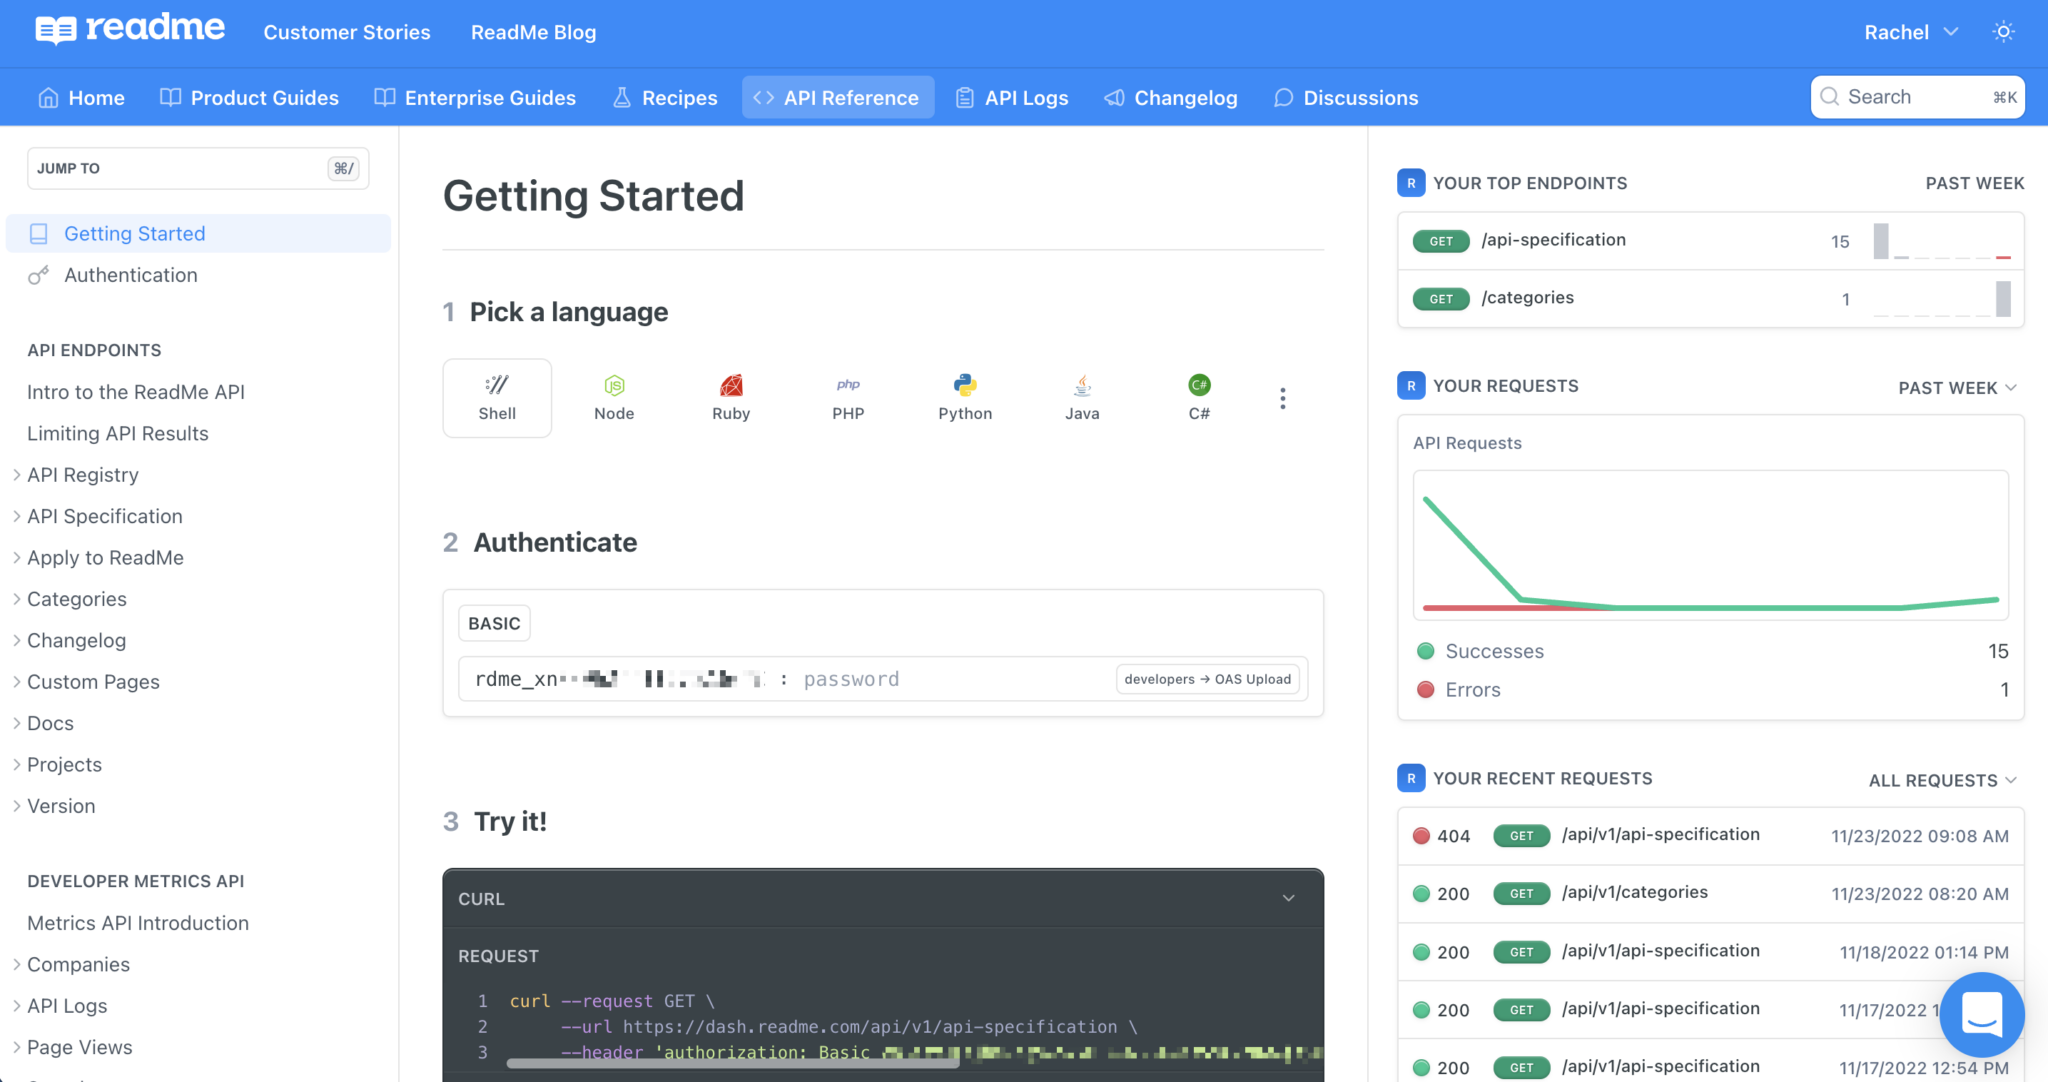Screen dimensions: 2048x1082
Task: Select the Shell language option
Action: 497,397
